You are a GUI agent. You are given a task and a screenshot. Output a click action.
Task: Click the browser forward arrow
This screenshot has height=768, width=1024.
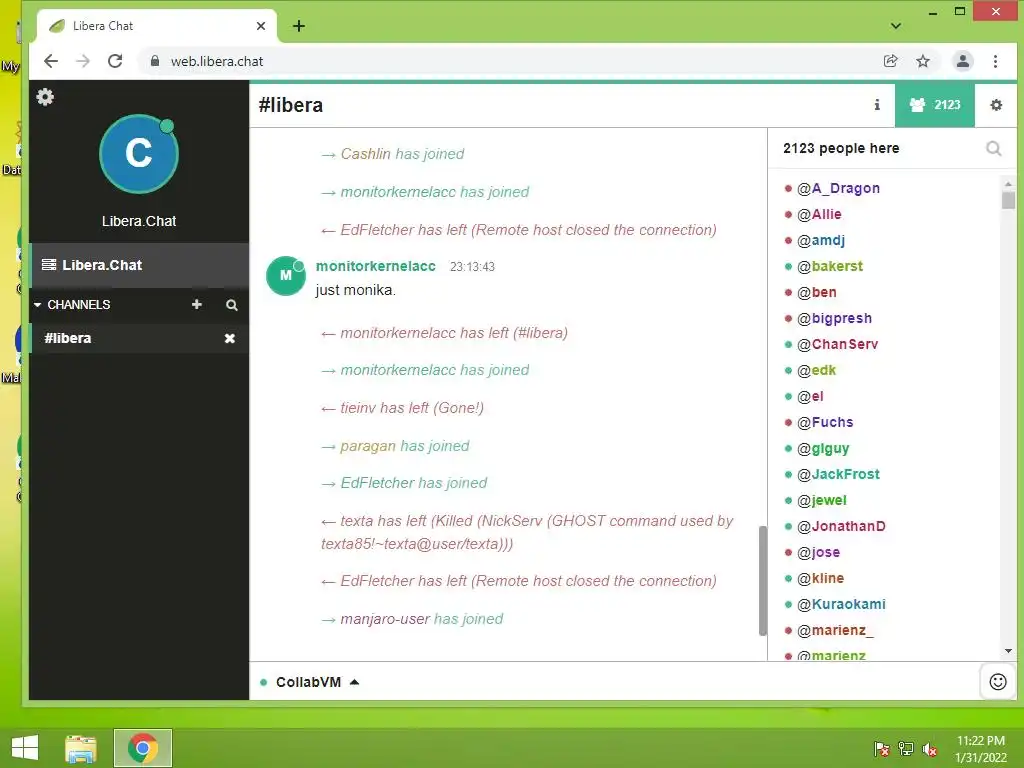tap(83, 61)
